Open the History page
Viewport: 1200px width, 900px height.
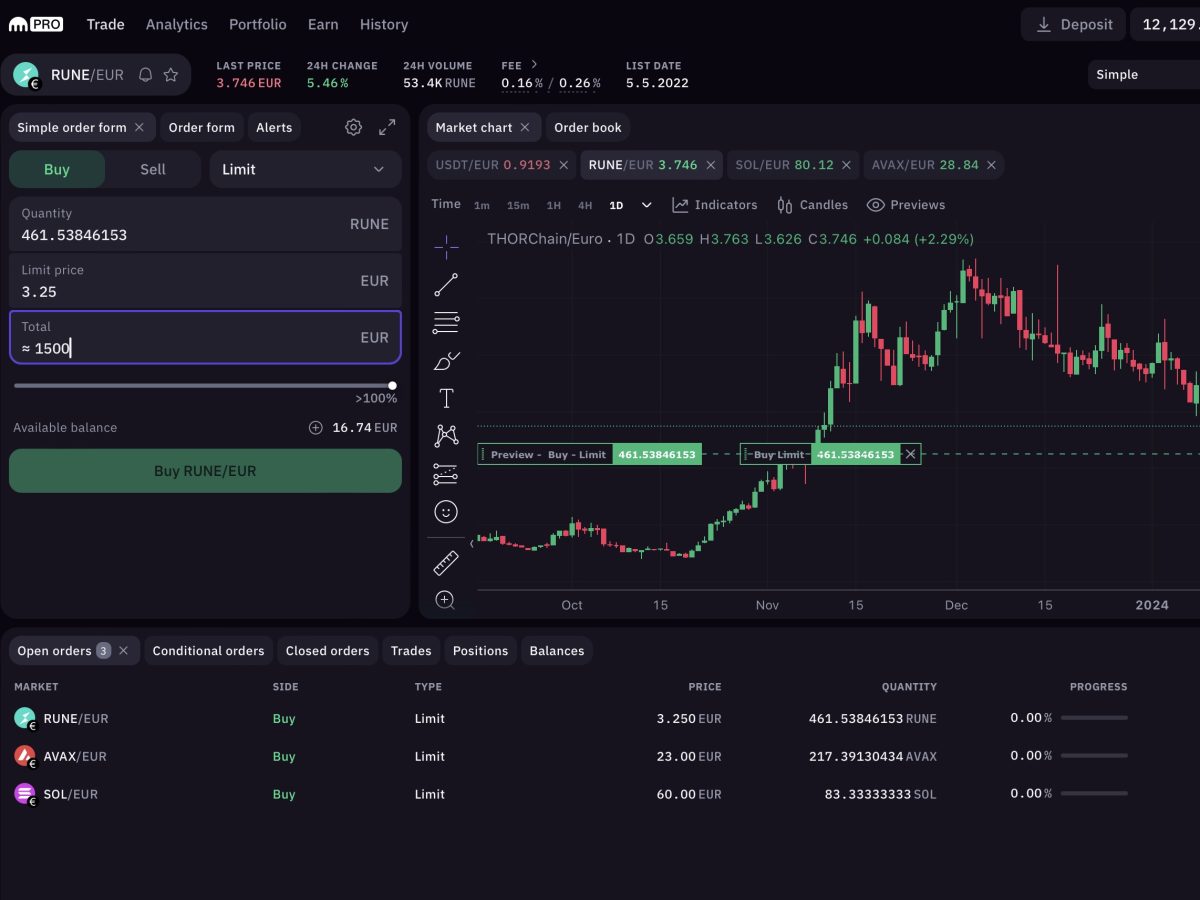(384, 24)
